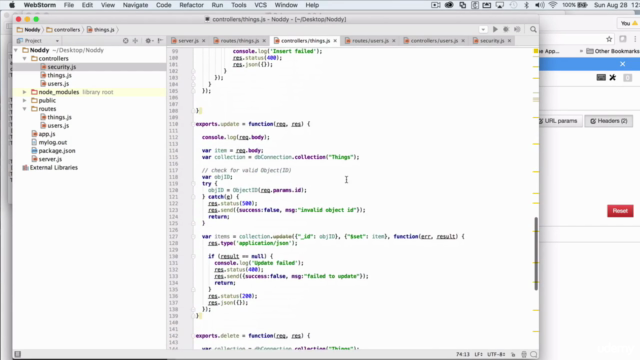
Task: Start debugging with the bug icon
Action: coord(506,29)
